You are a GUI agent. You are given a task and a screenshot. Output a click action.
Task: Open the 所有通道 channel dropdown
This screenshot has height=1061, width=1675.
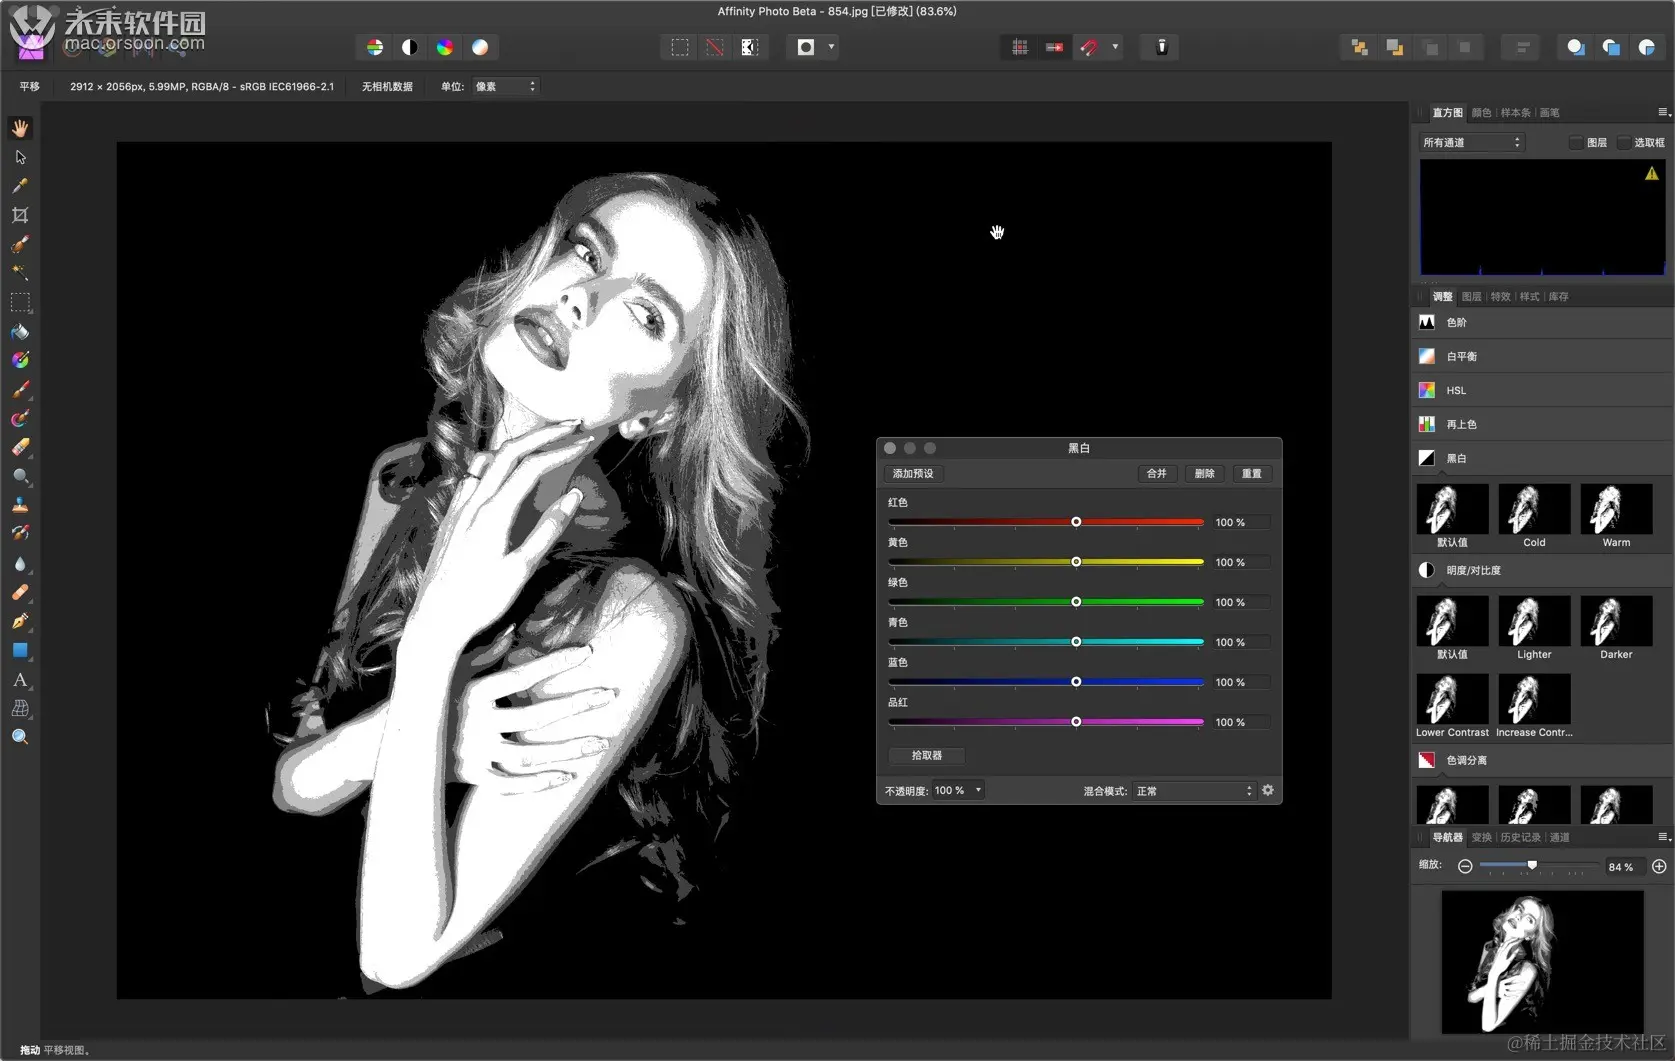[1471, 143]
